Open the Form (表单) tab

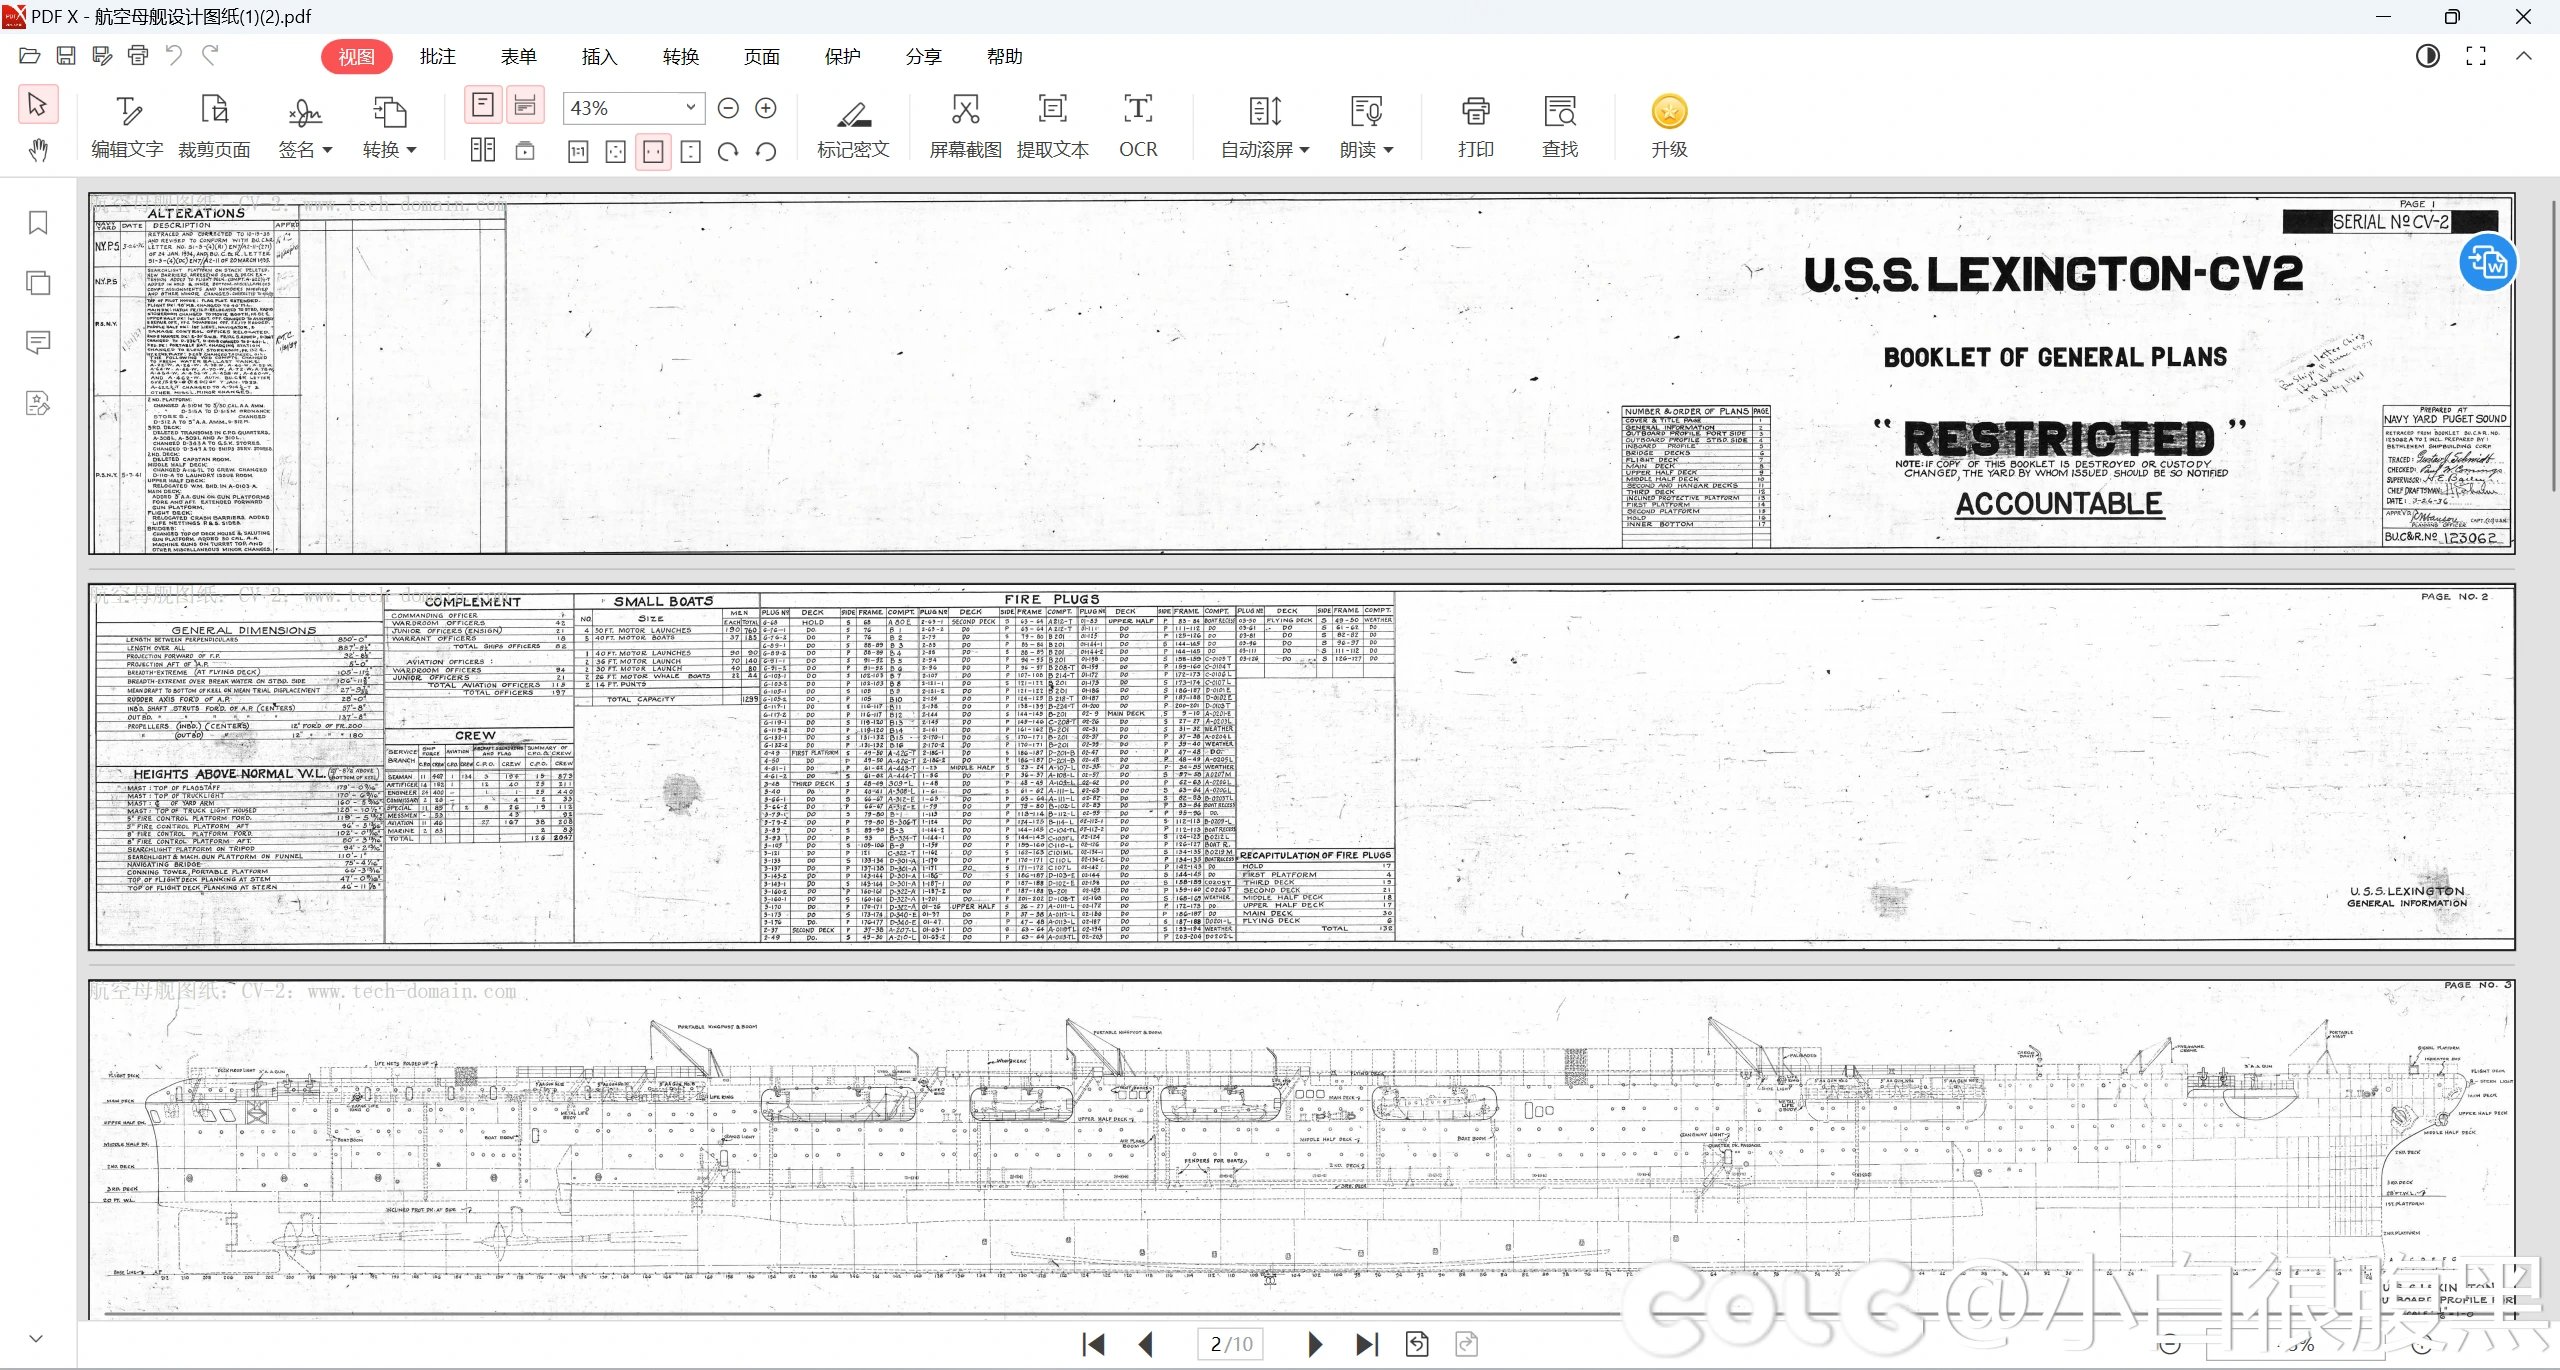coord(519,57)
